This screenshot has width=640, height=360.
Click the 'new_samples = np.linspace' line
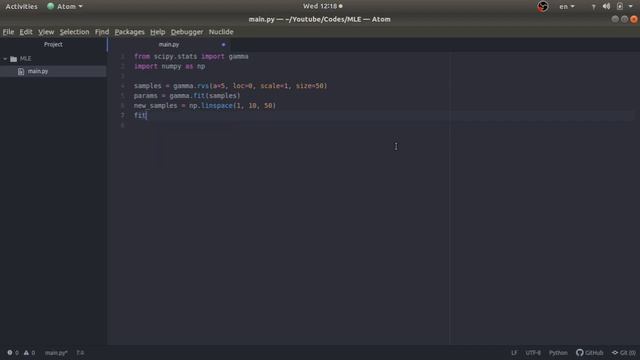click(205, 105)
